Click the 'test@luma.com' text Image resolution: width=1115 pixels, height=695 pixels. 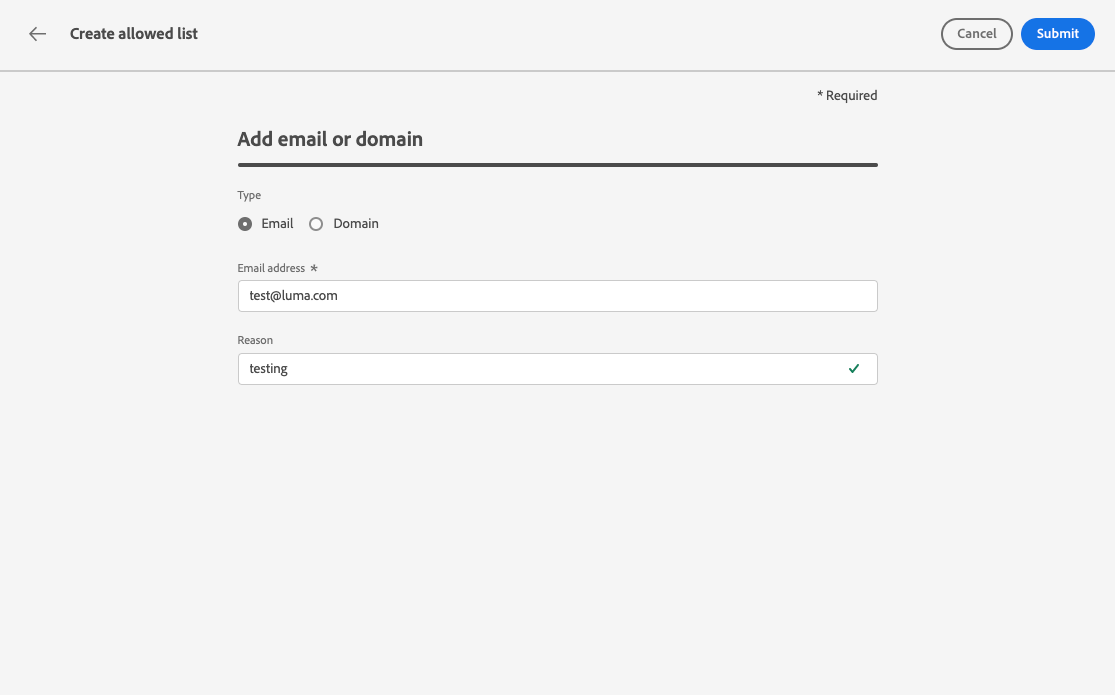pyautogui.click(x=294, y=296)
